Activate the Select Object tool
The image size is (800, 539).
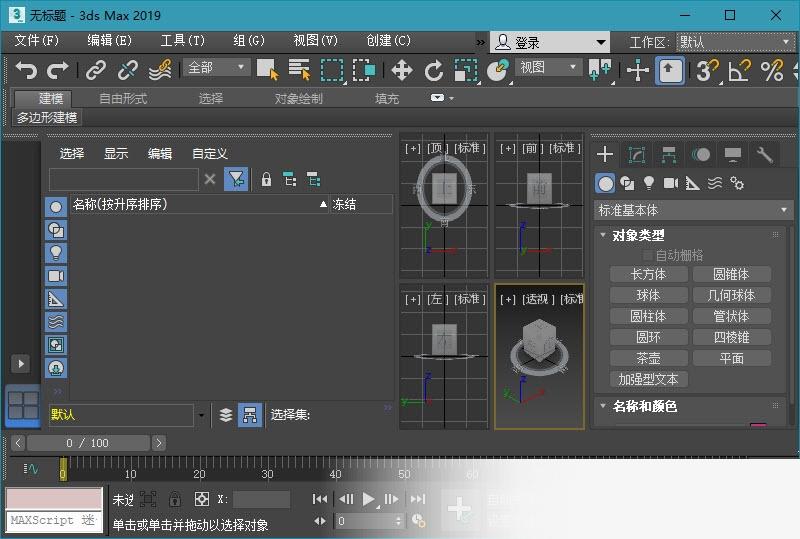267,70
